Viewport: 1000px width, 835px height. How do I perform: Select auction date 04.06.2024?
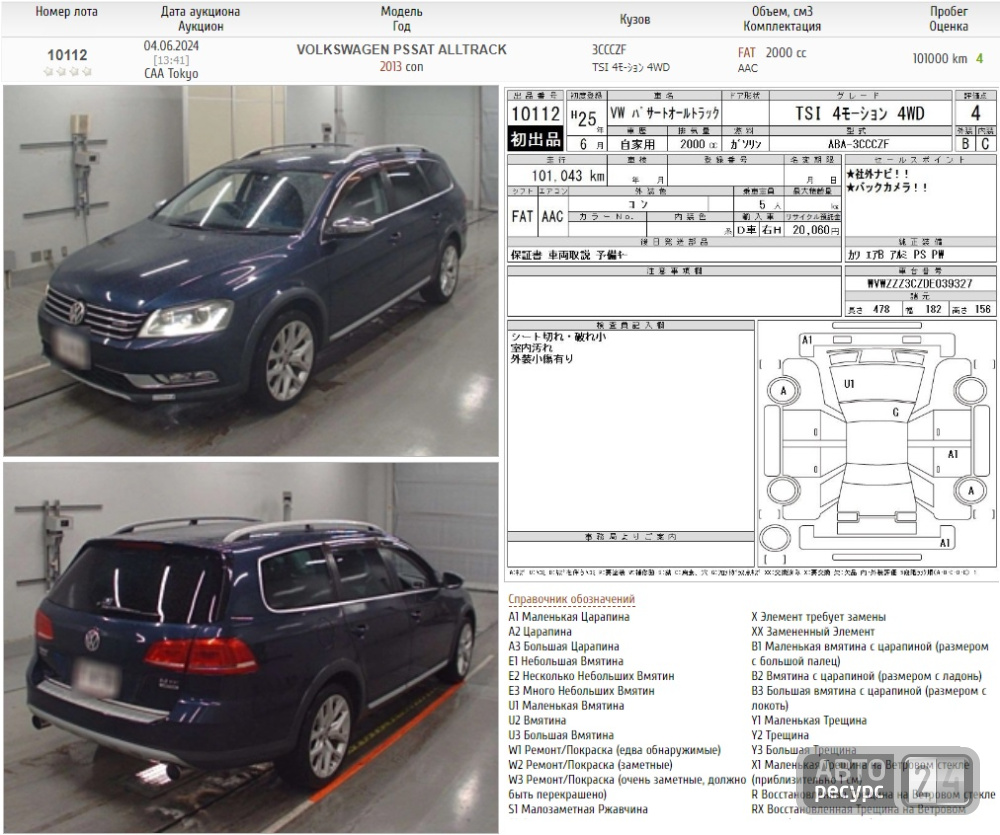coord(171,46)
